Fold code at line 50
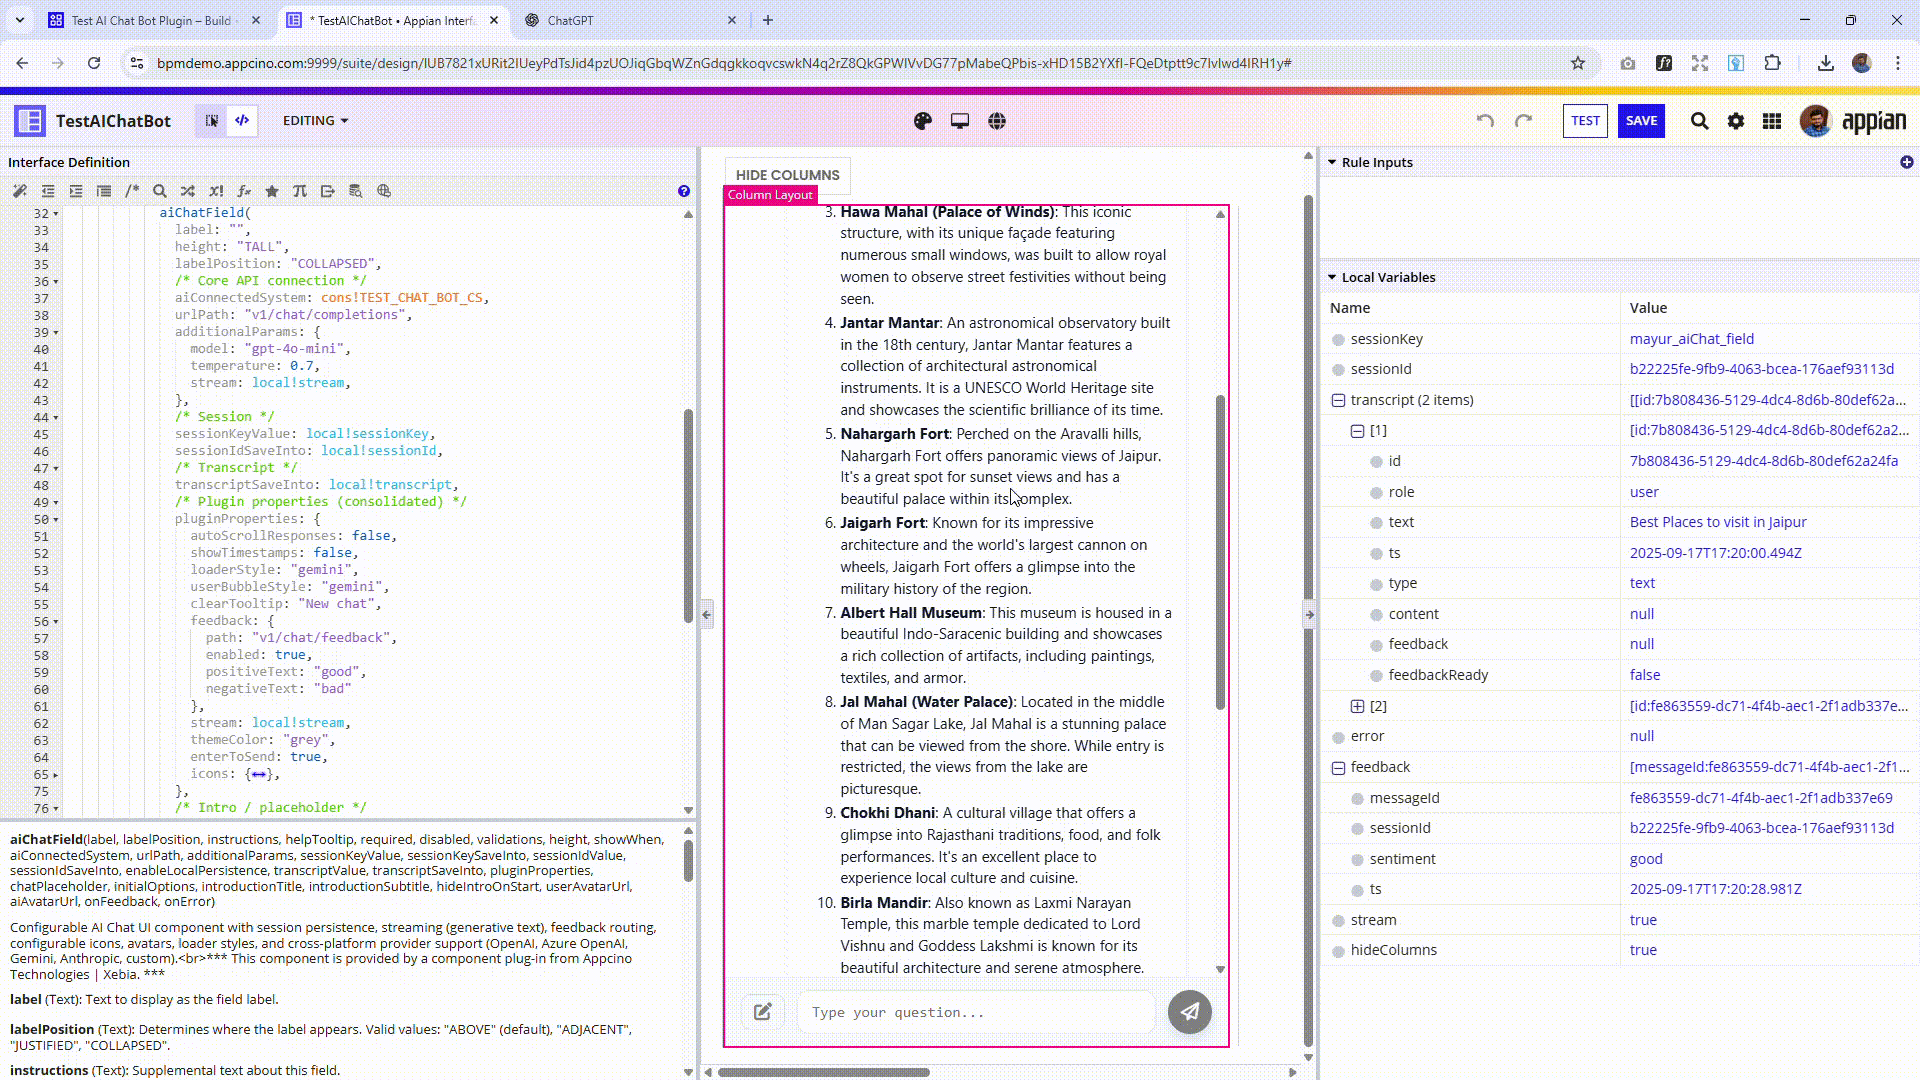1920x1080 pixels. click(x=56, y=520)
